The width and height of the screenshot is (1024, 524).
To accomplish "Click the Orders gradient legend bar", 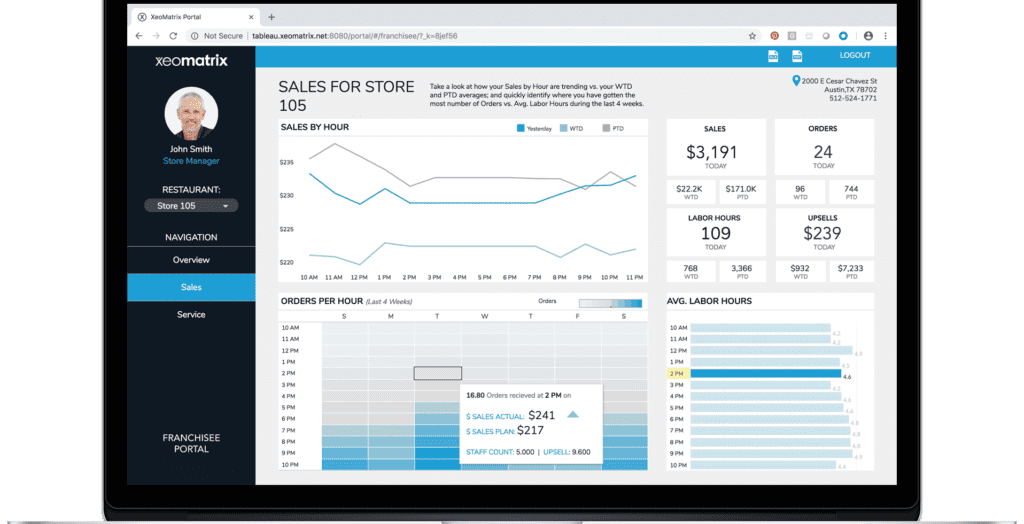I will 611,303.
